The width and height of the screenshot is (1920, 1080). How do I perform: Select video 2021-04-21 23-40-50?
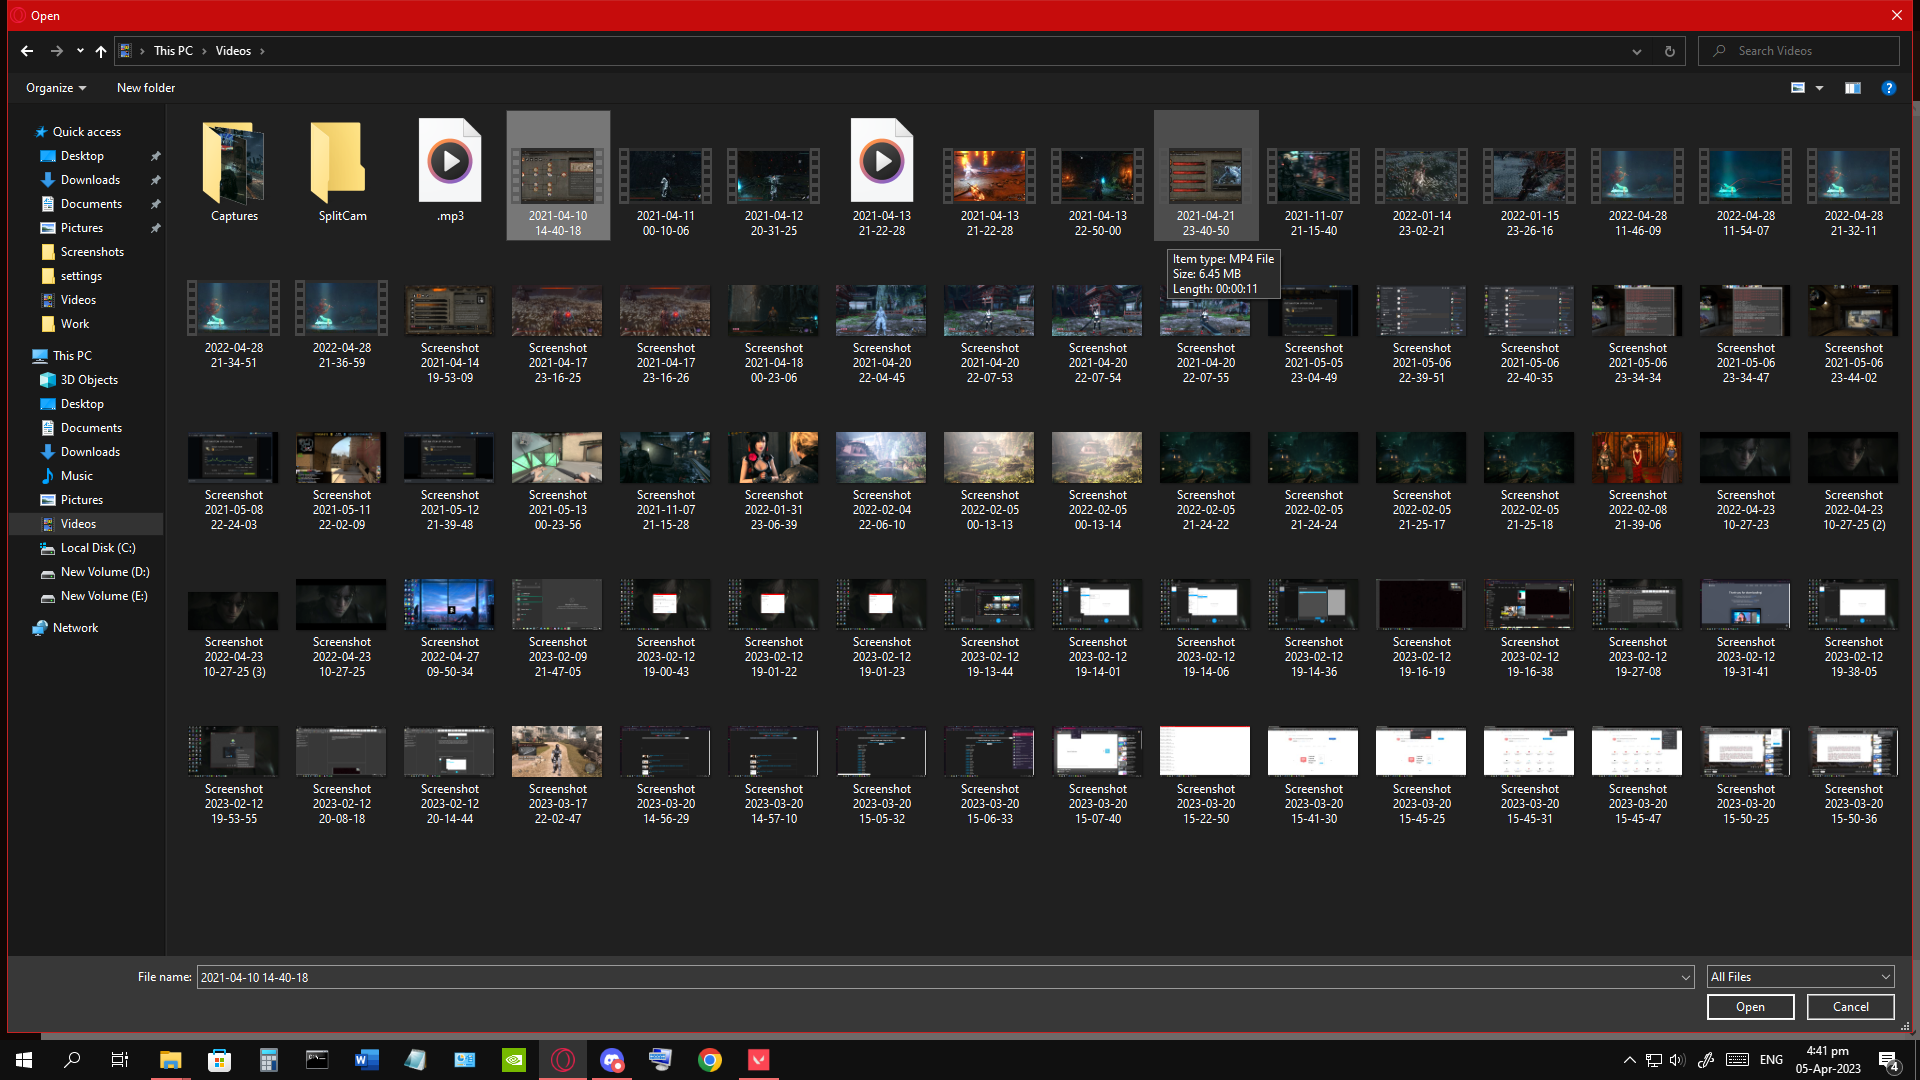pos(1206,178)
